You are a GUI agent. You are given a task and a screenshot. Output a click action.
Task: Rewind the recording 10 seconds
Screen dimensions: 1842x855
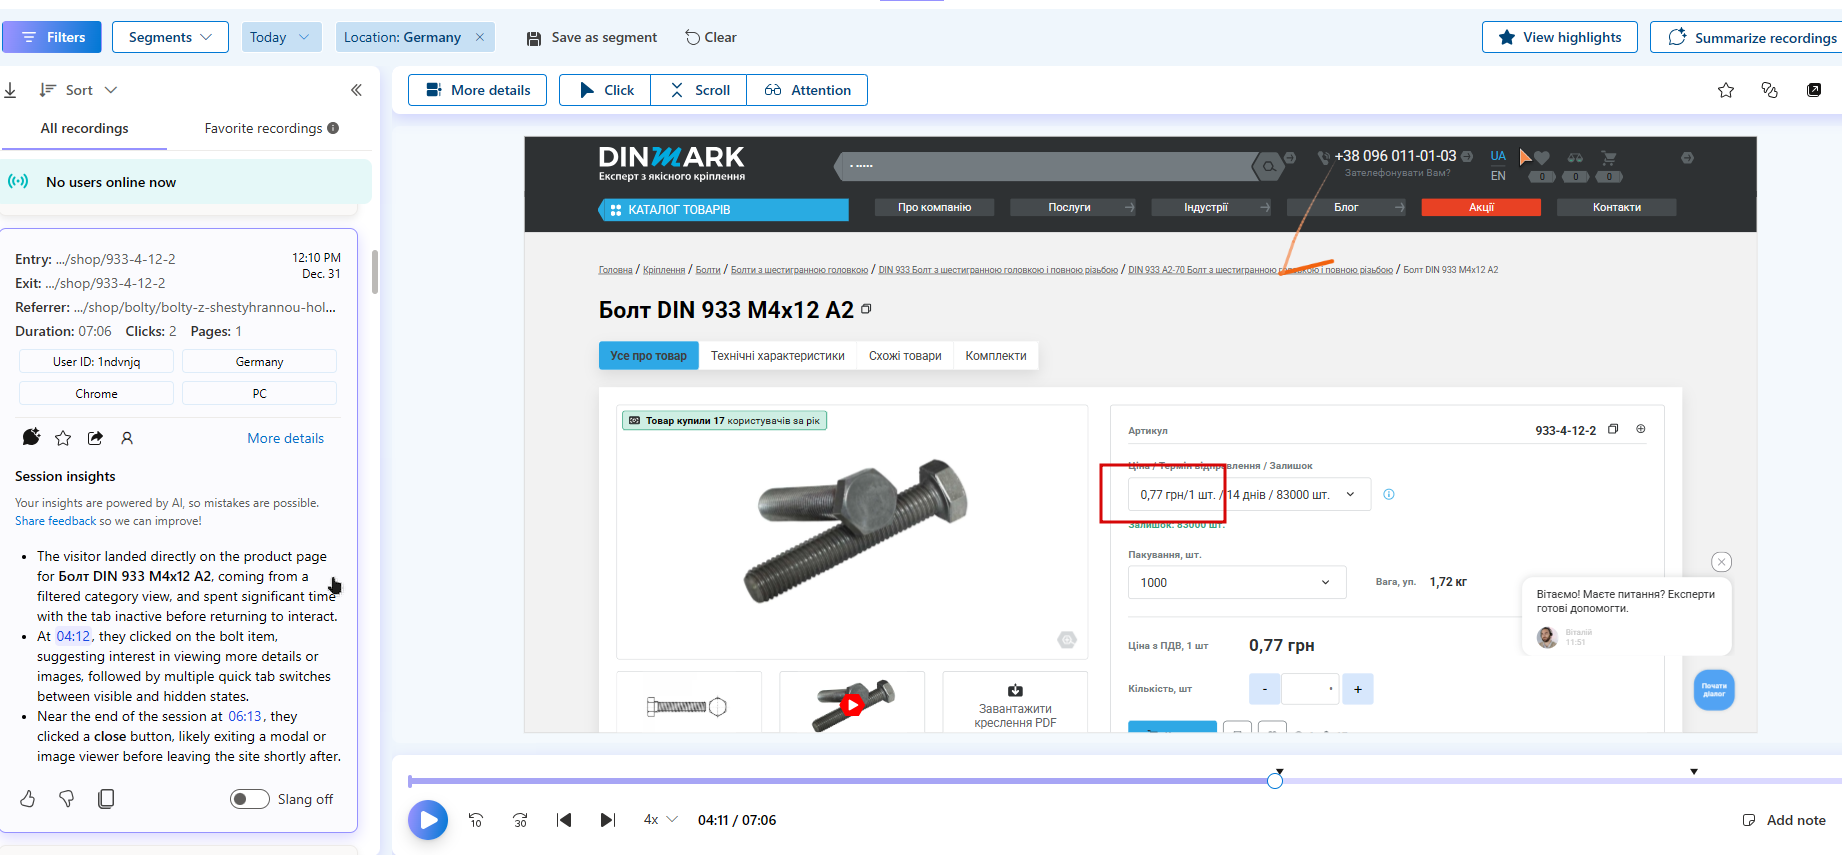[x=476, y=820]
